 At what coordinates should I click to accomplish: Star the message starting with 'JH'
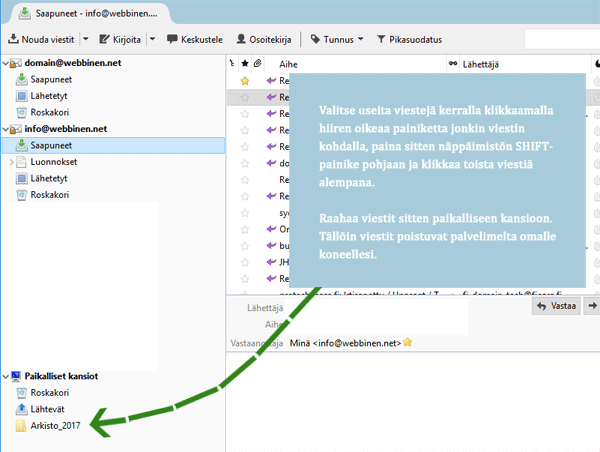pos(245,262)
